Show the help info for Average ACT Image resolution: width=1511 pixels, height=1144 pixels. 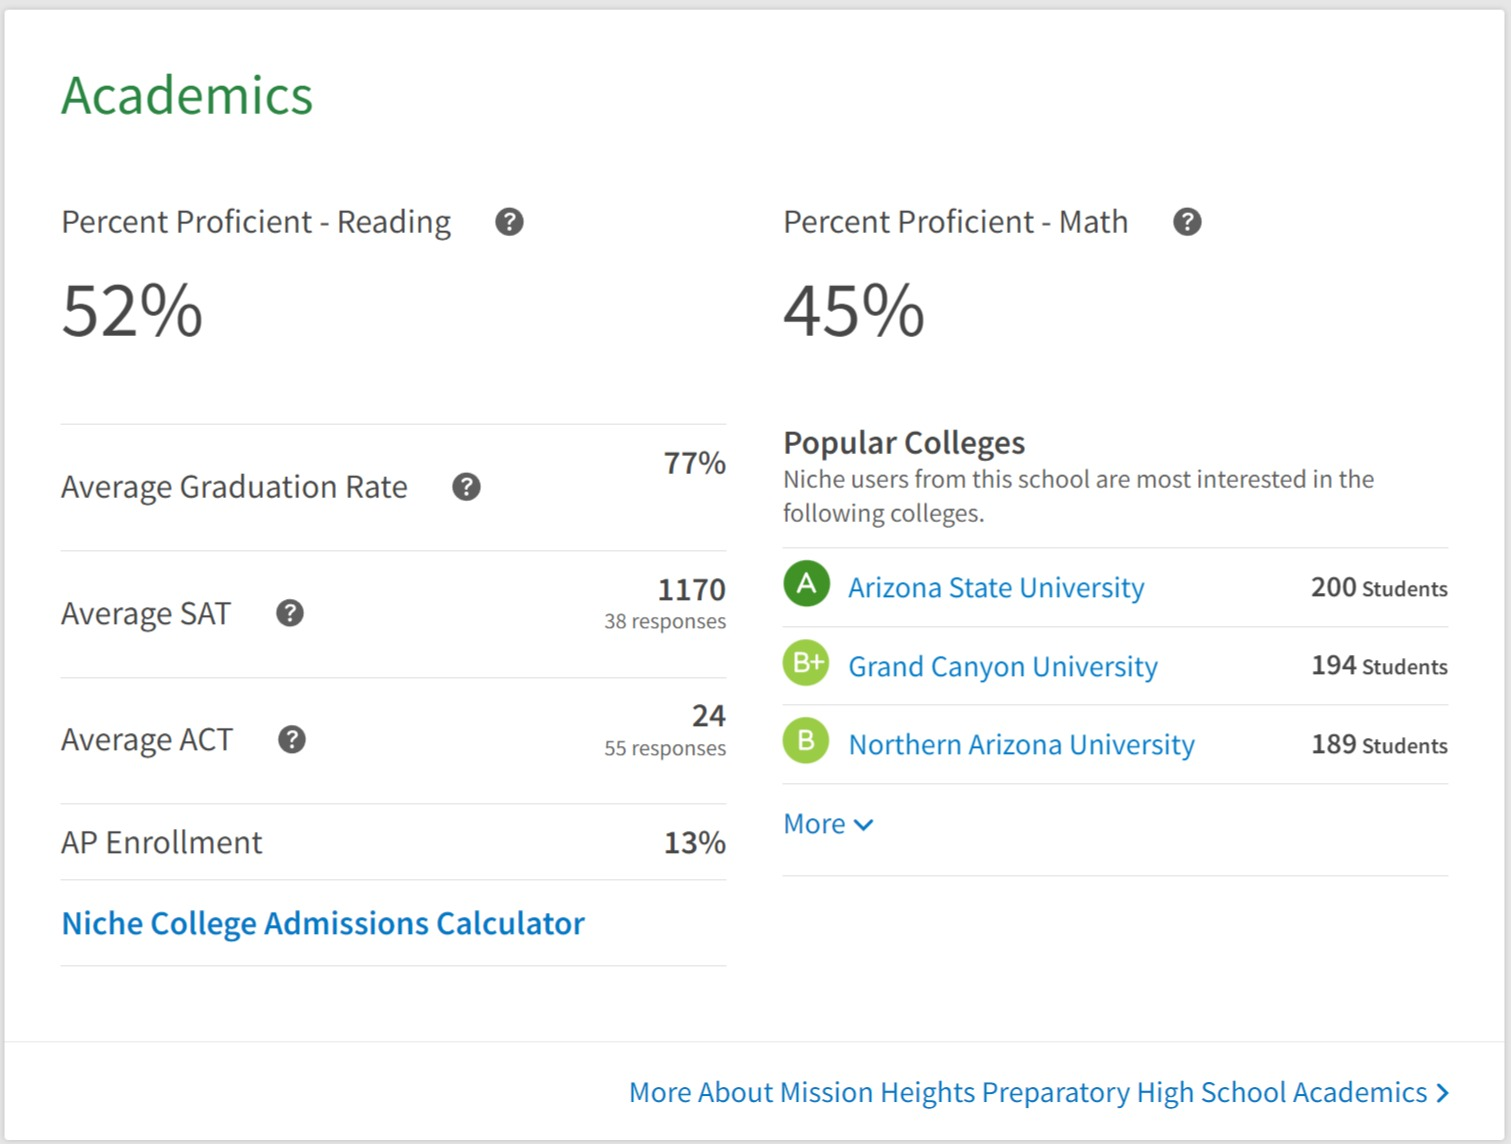pyautogui.click(x=292, y=740)
